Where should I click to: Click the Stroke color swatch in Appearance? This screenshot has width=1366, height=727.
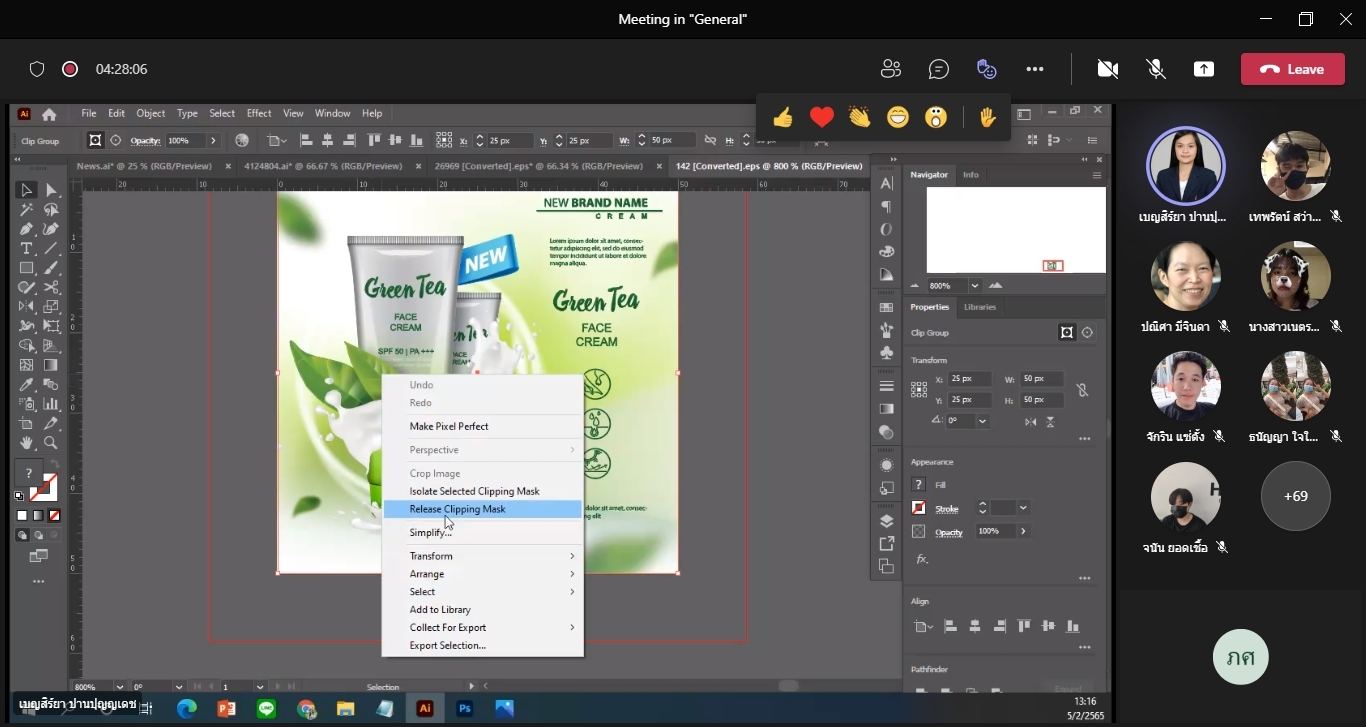tap(919, 508)
